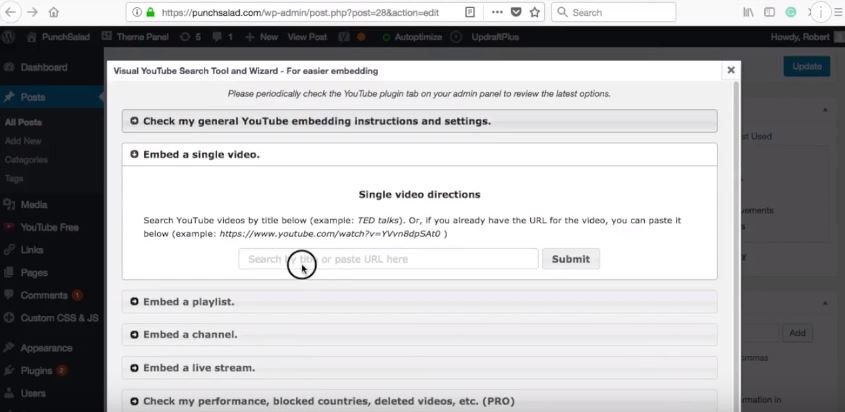Image resolution: width=845 pixels, height=412 pixels.
Task: Show sidebars icon in browser toolbar
Action: 770,12
